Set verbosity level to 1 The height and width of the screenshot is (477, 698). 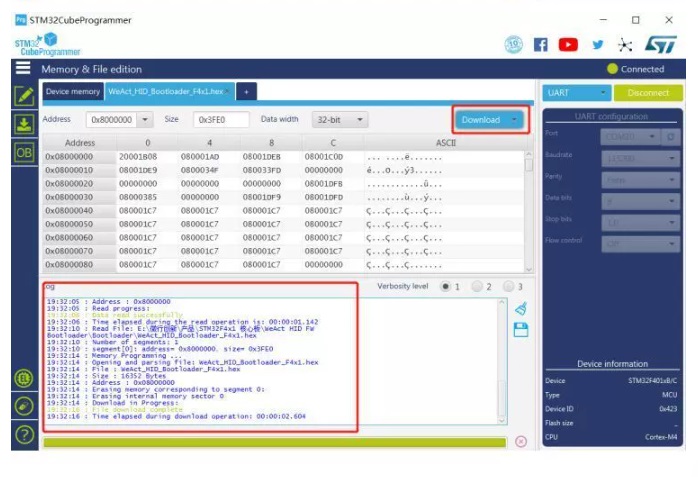[x=446, y=286]
